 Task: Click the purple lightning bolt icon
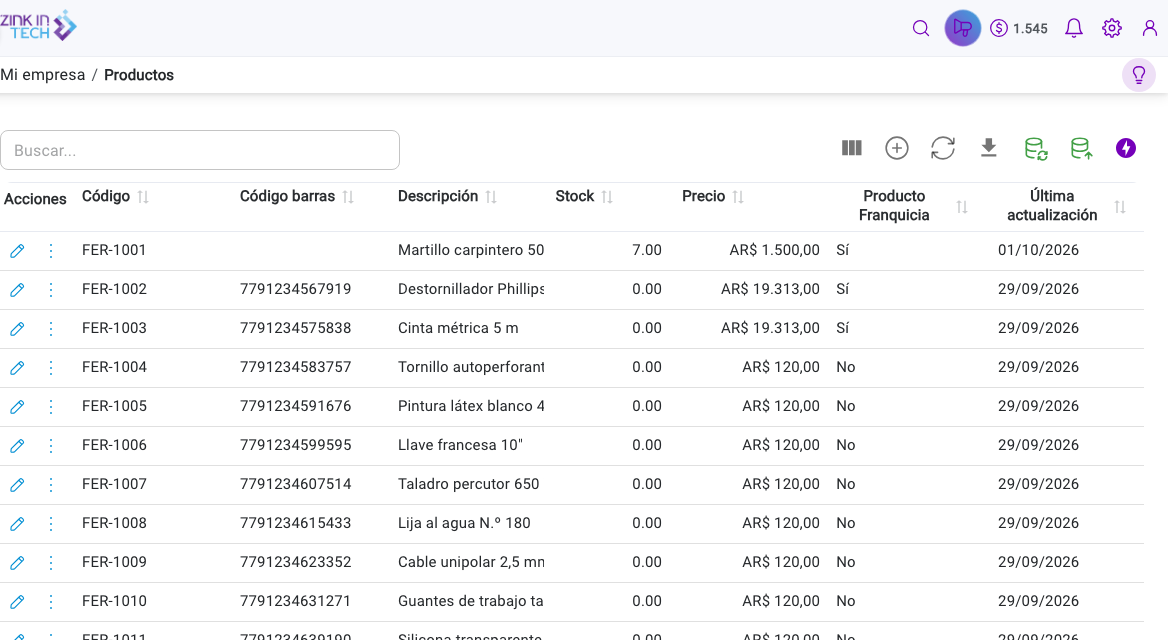pos(1126,148)
